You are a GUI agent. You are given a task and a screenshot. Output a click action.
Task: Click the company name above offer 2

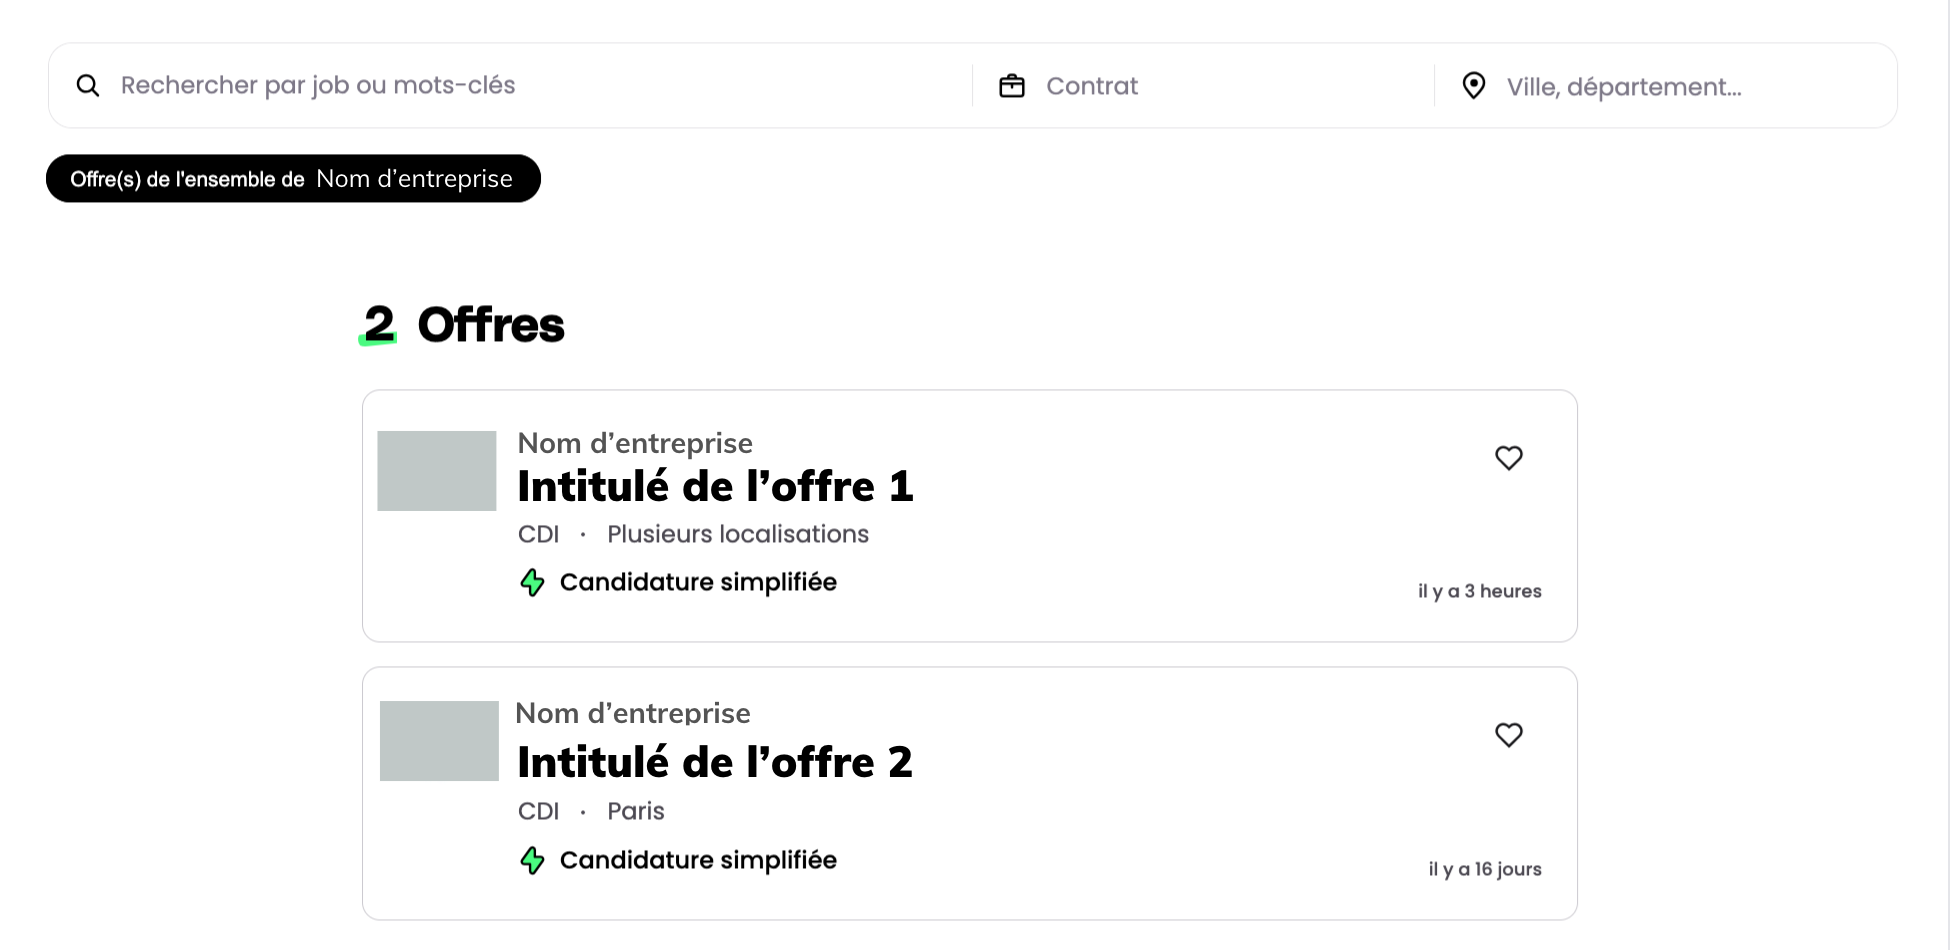coord(633,713)
